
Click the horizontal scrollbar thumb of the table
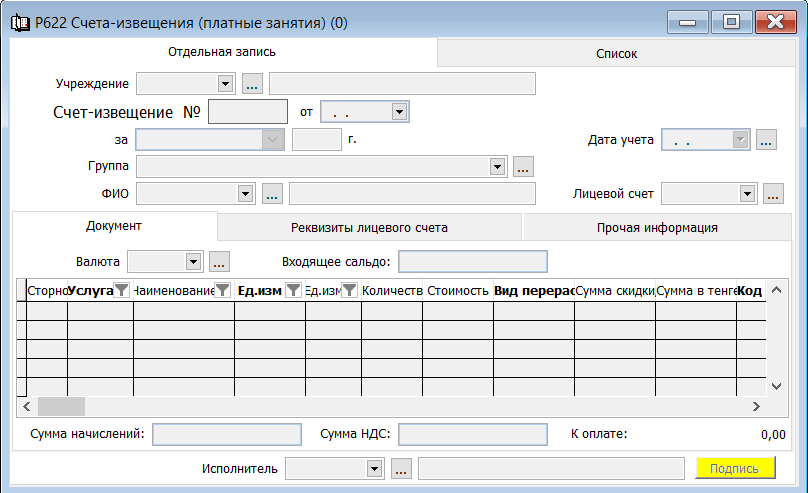[61, 406]
